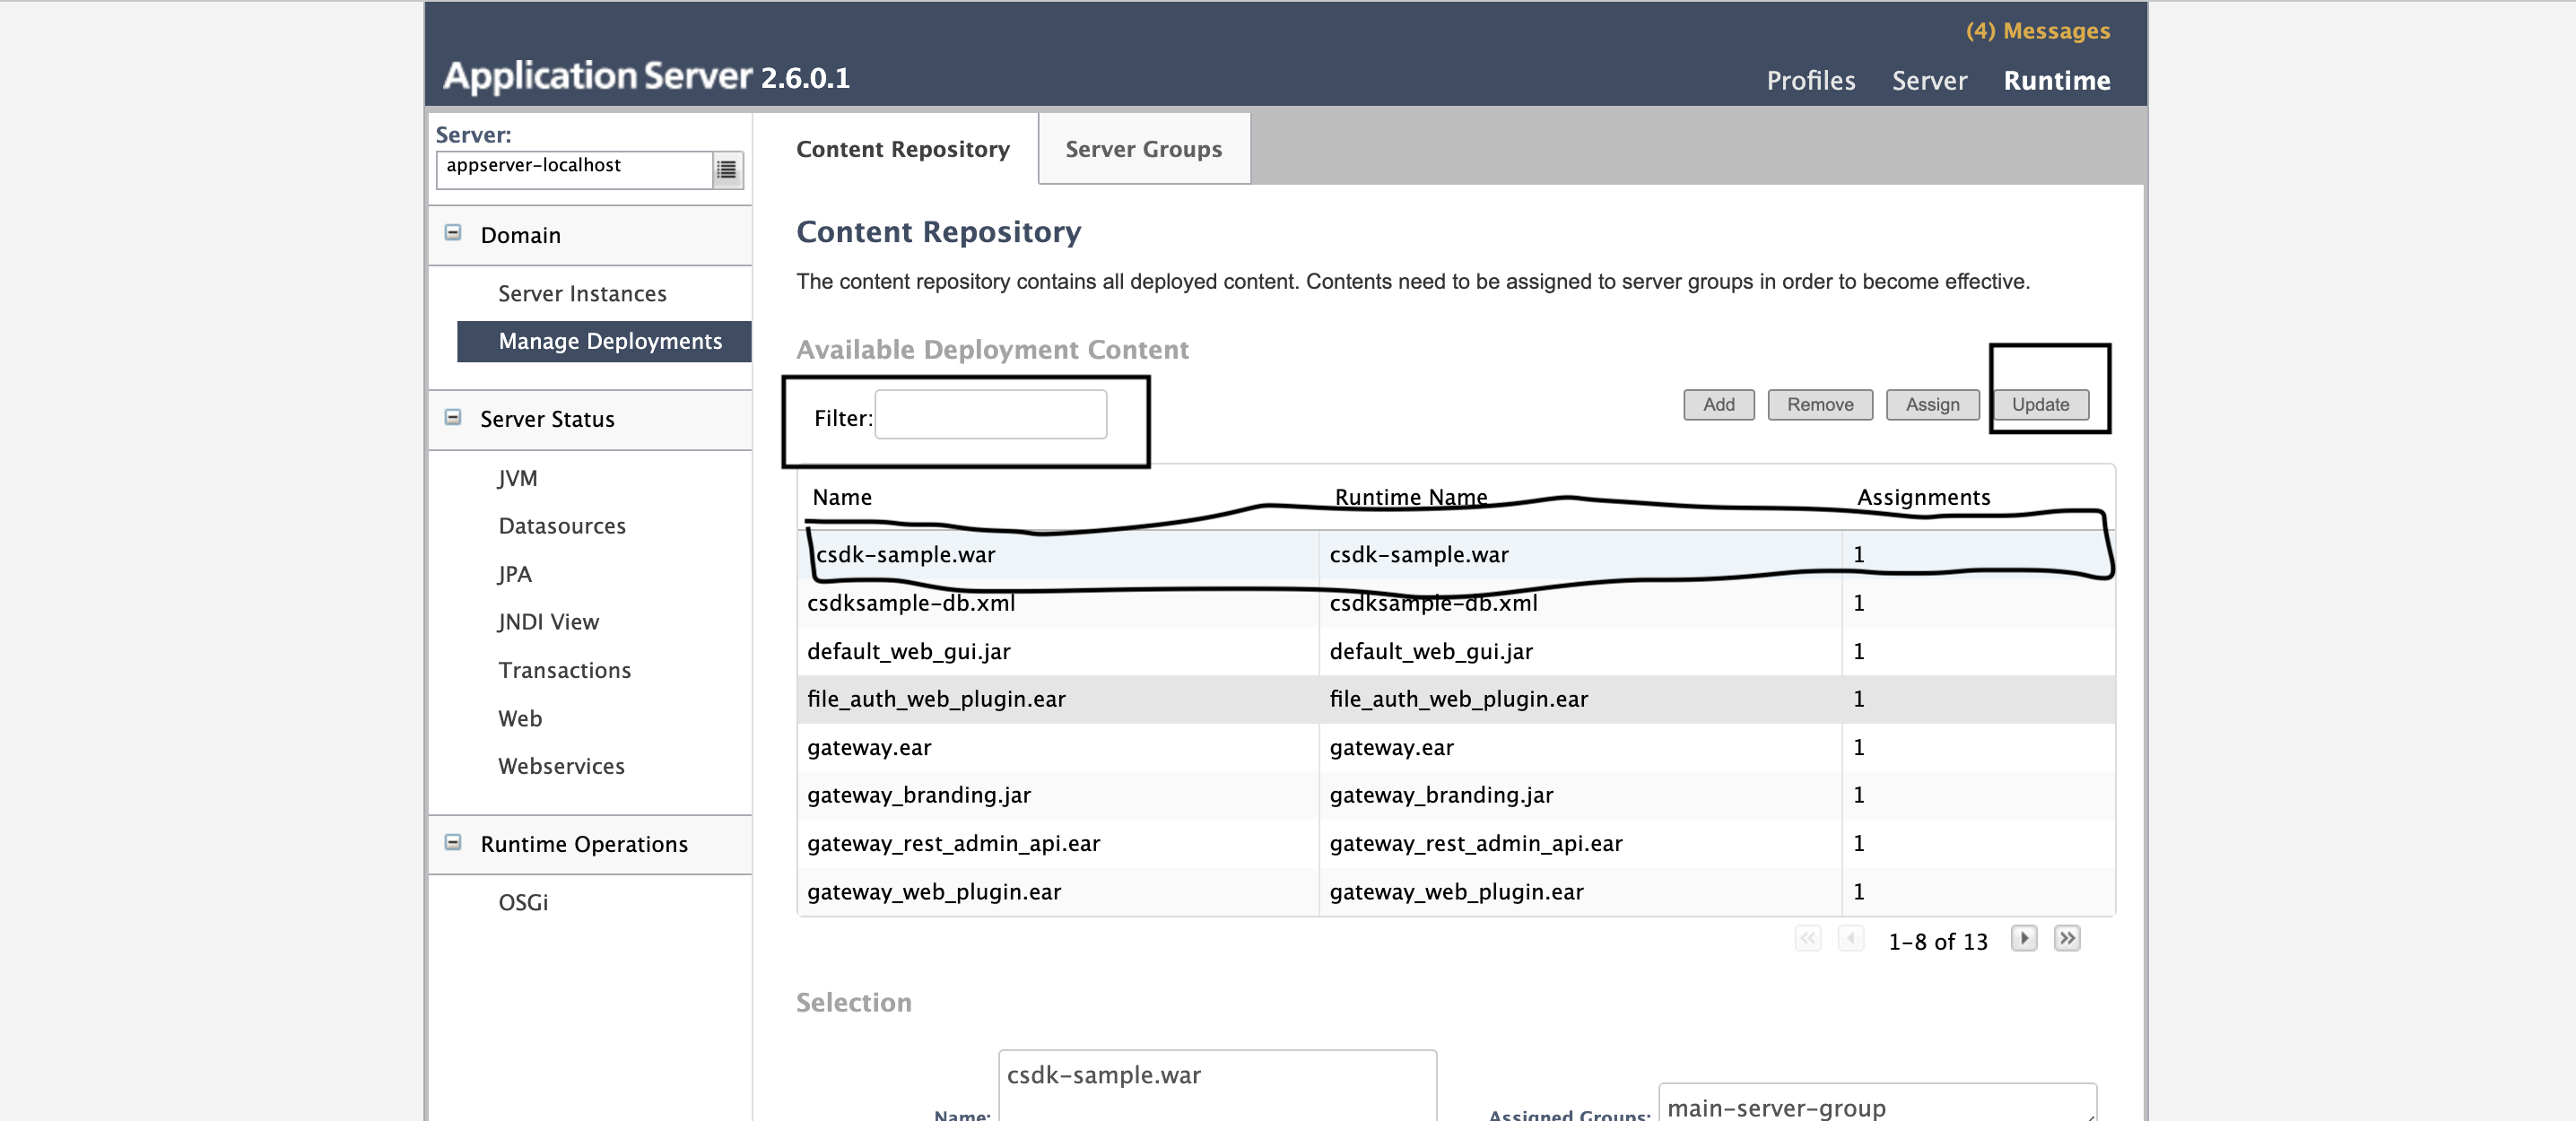Open Server Instances in sidebar
The width and height of the screenshot is (2576, 1121).
pos(582,293)
